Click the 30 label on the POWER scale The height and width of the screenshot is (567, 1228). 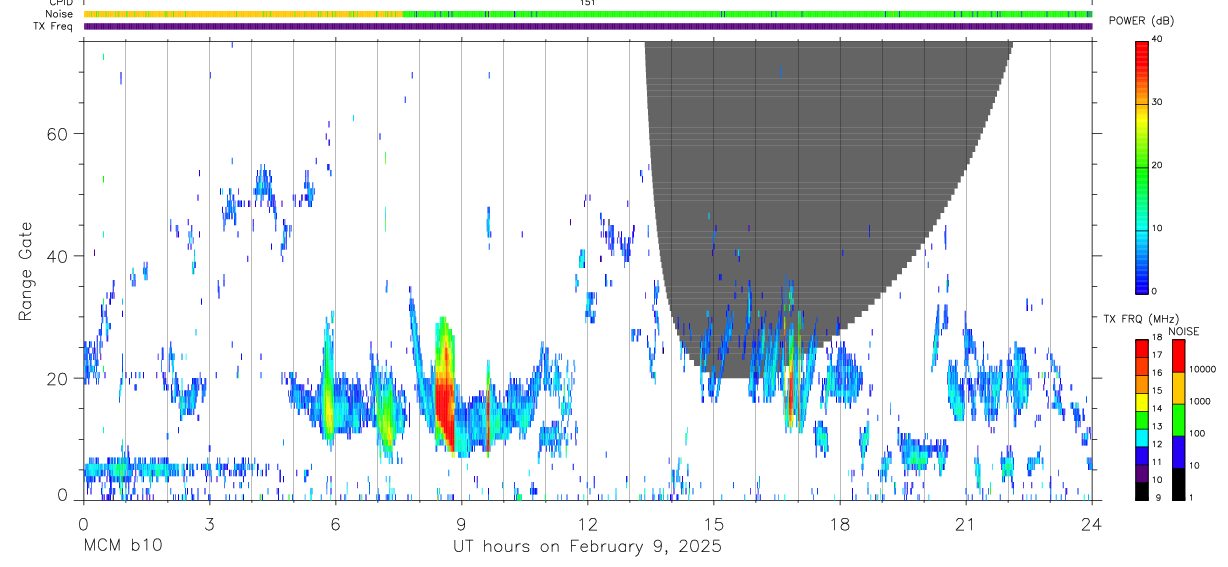coord(1158,103)
